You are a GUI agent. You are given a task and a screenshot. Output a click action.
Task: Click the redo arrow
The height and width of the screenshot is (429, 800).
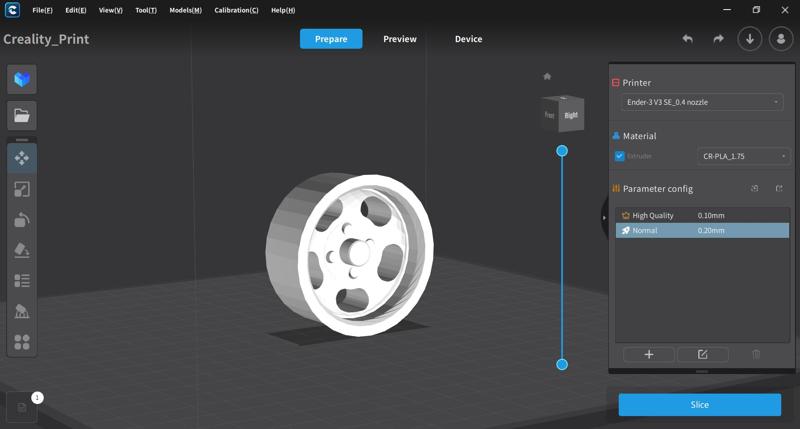click(x=718, y=39)
